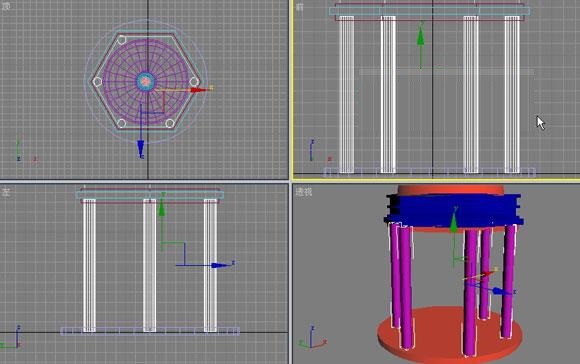Select base platform outline in Left viewport

(x=150, y=331)
